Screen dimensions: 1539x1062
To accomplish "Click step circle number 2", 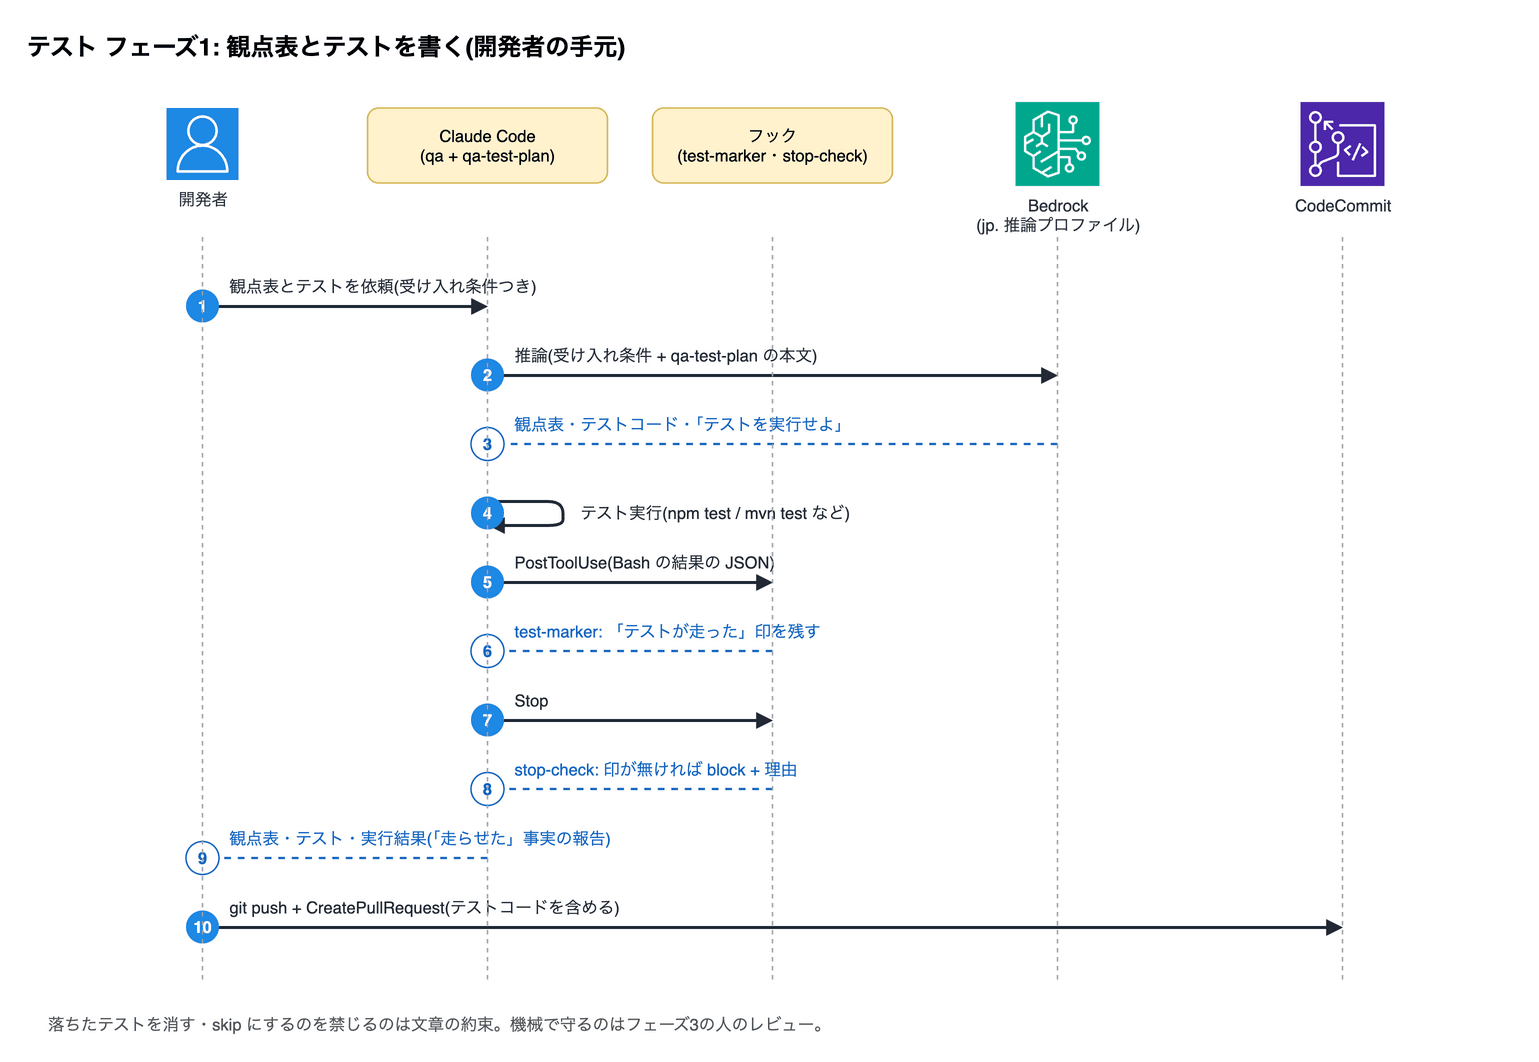I will click(487, 375).
